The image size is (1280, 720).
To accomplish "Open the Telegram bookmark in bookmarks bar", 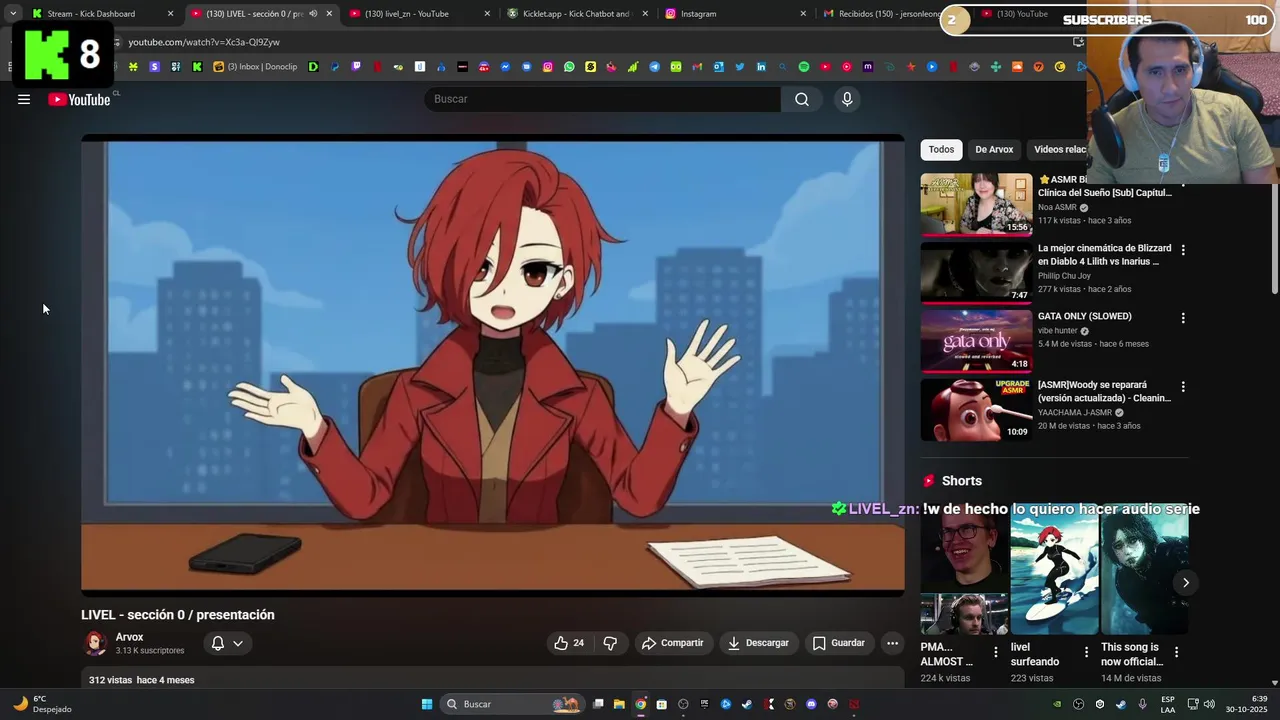I will tap(654, 67).
